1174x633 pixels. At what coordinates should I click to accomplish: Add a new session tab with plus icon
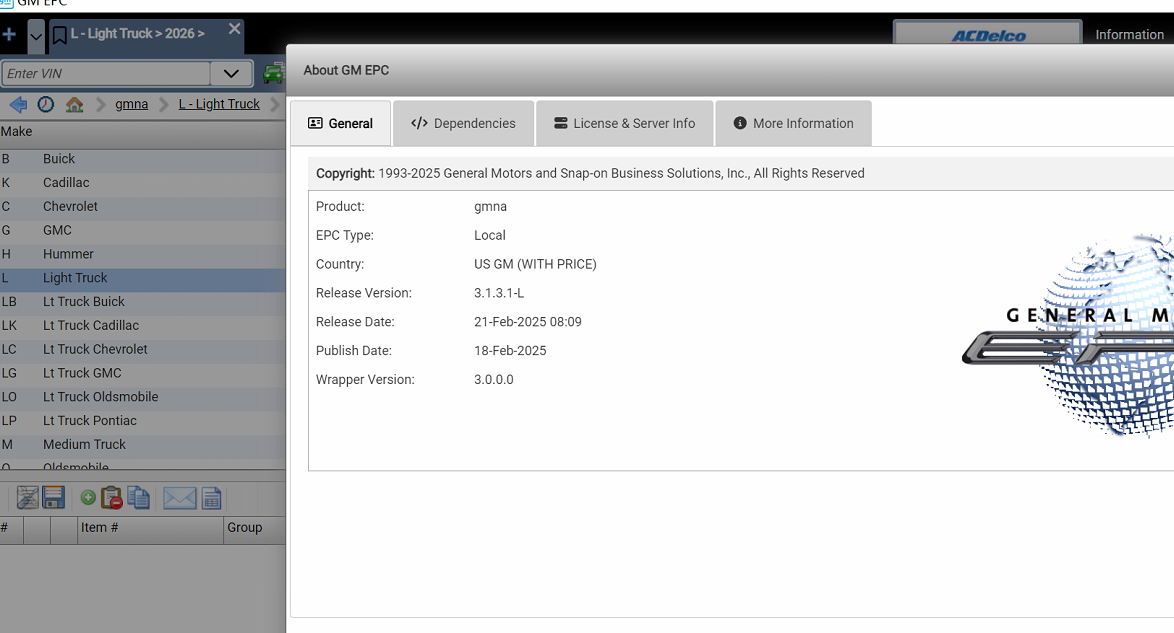click(9, 34)
